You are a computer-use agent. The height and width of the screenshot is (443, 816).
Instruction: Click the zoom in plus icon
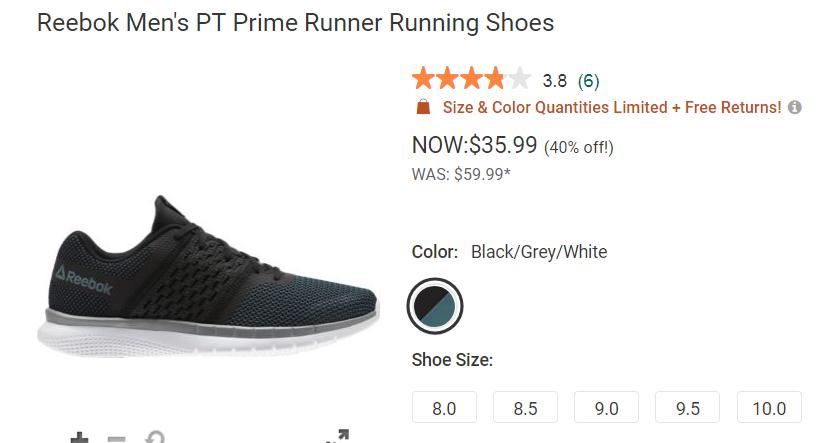point(78,438)
